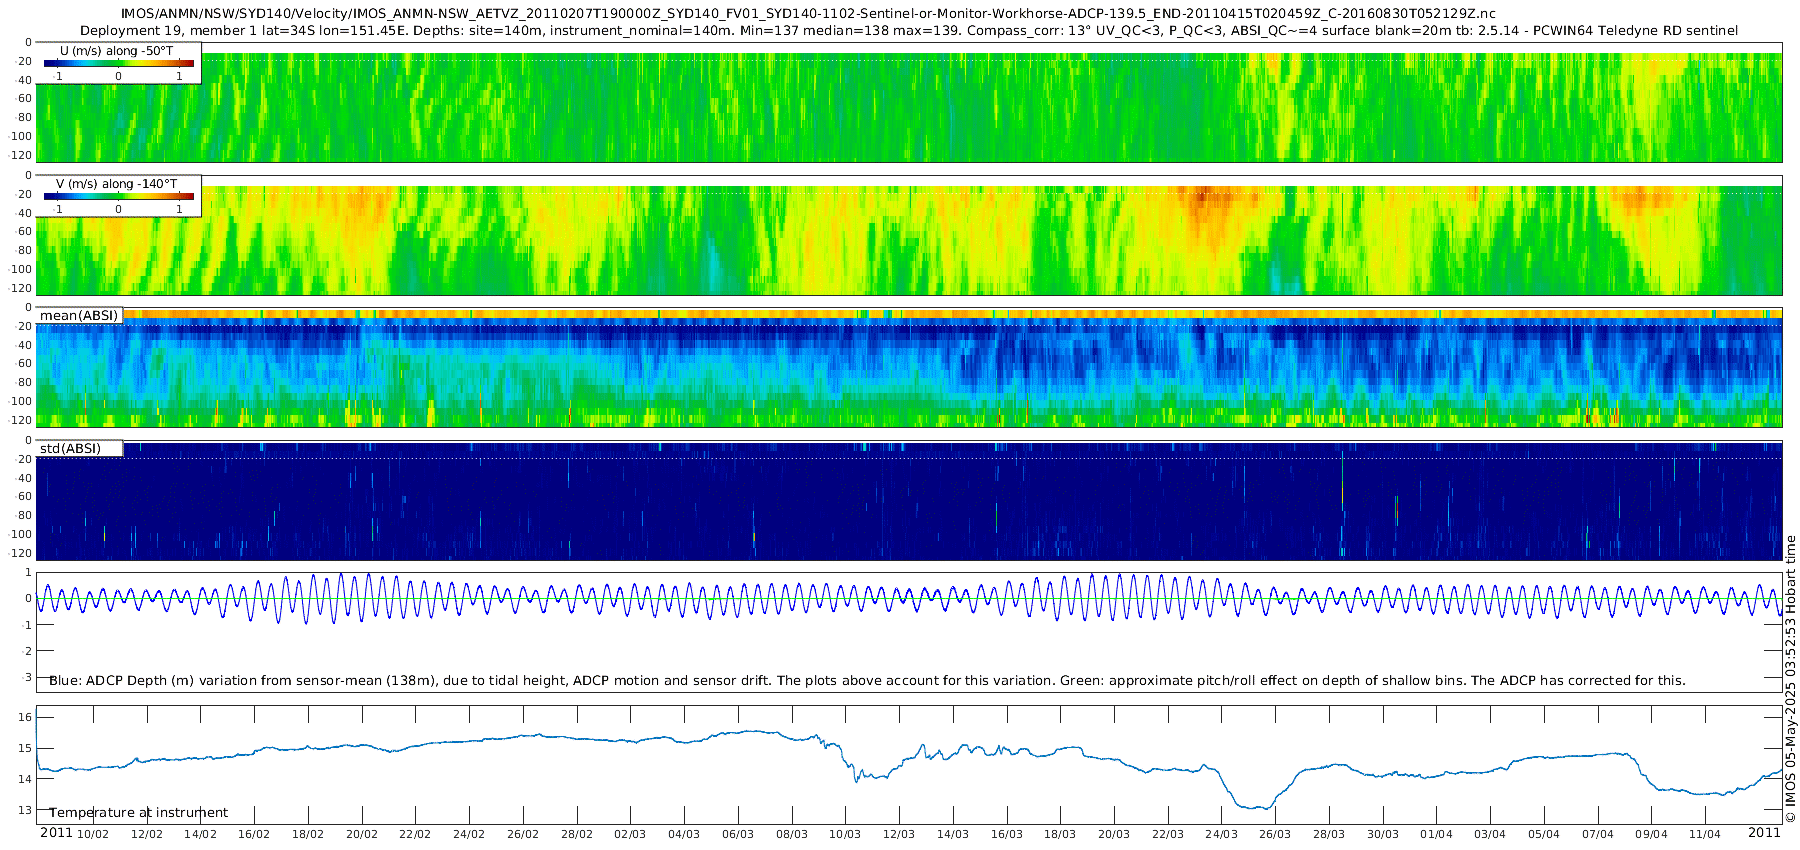Select the 11/04 date on time axis

1705,834
